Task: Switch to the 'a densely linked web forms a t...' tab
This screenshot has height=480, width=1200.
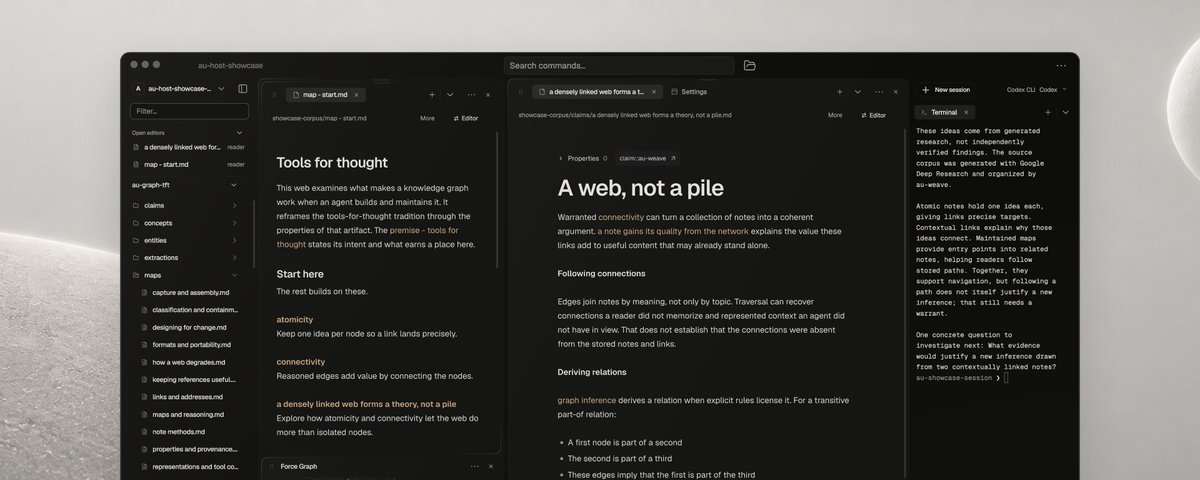Action: [x=598, y=91]
